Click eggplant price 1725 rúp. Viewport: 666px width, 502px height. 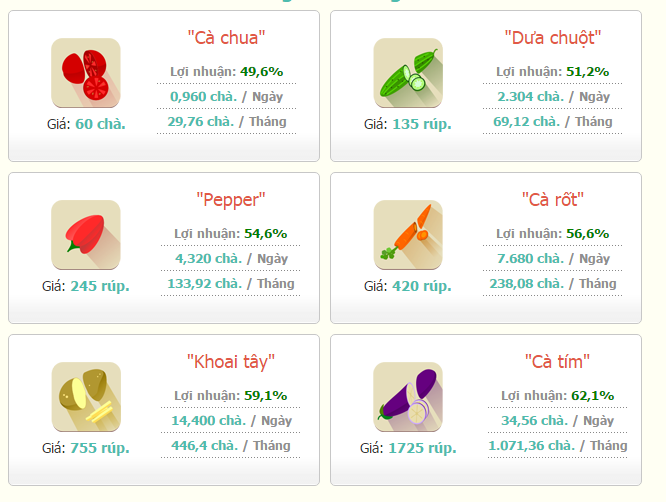coord(422,448)
